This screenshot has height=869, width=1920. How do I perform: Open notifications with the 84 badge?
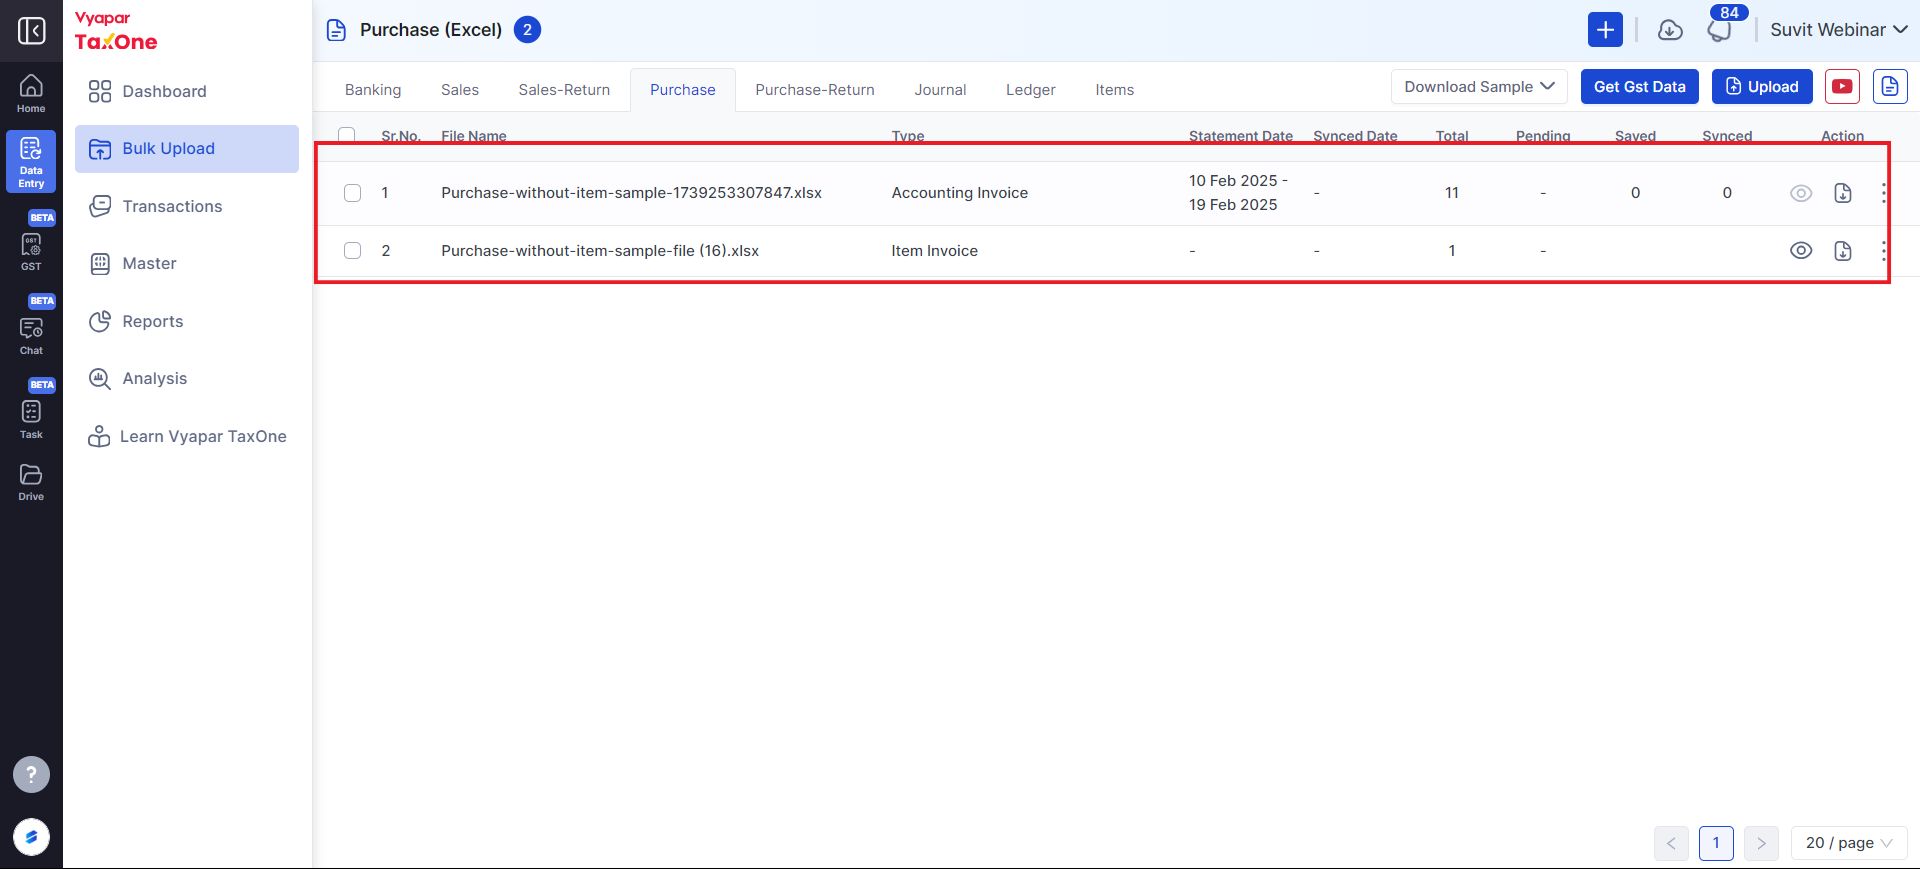click(1720, 30)
